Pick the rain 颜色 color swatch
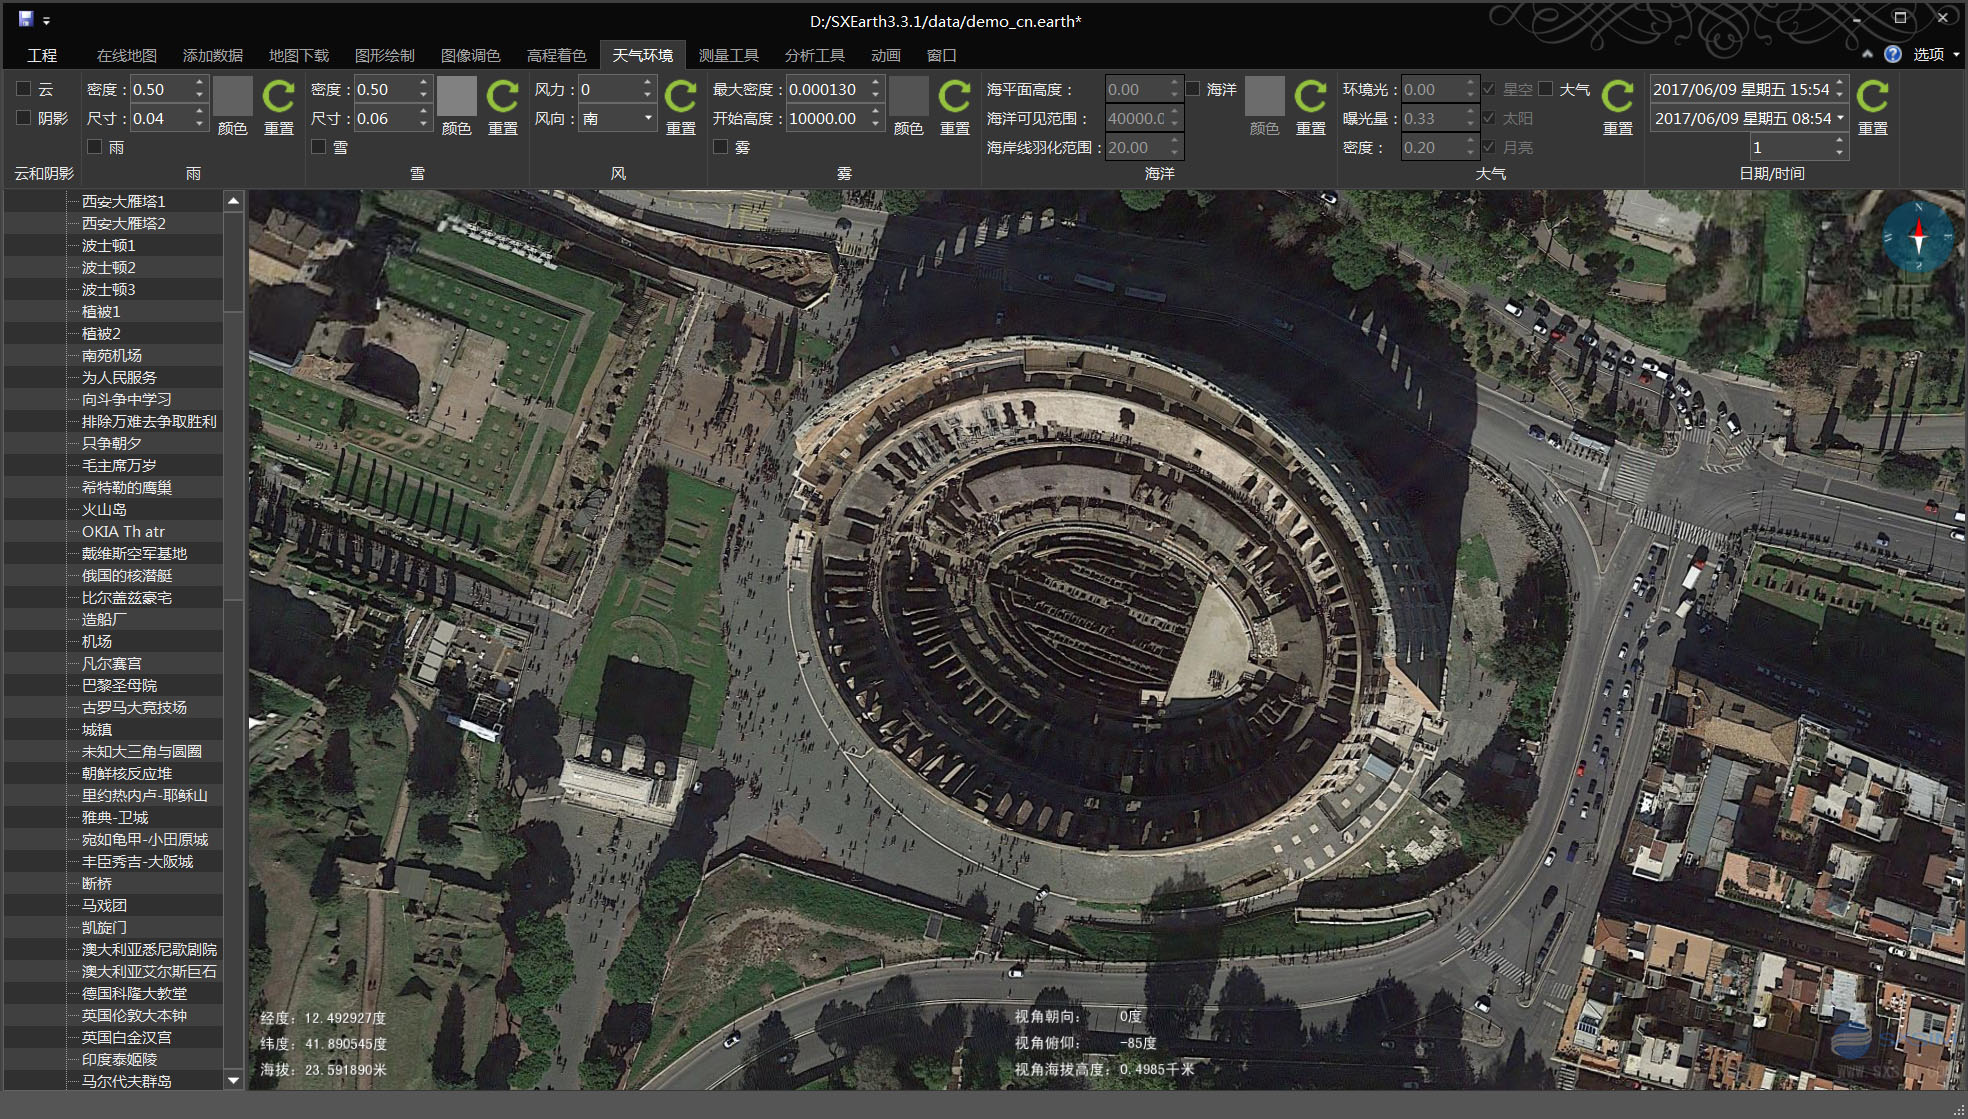The width and height of the screenshot is (1968, 1119). [233, 96]
